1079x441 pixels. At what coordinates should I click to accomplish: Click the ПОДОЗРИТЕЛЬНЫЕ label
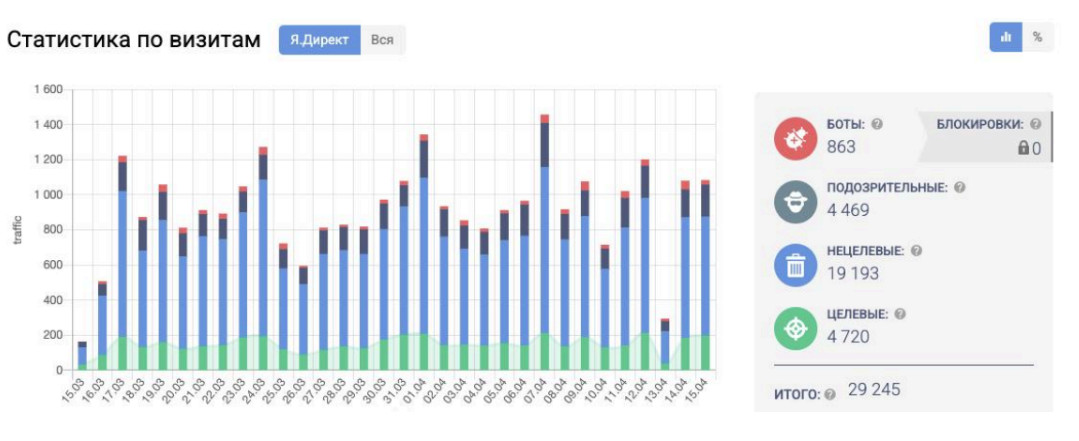tap(888, 188)
